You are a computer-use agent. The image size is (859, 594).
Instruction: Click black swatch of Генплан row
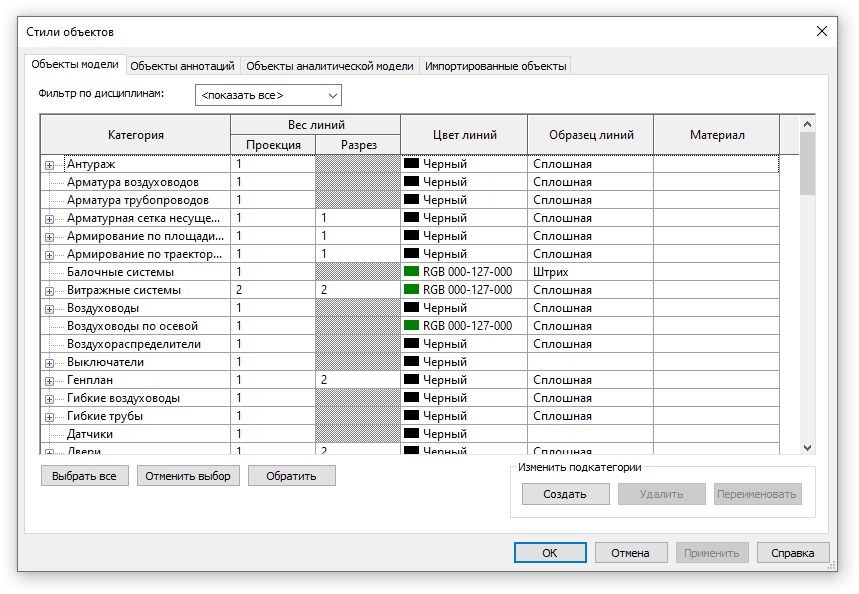tap(411, 379)
